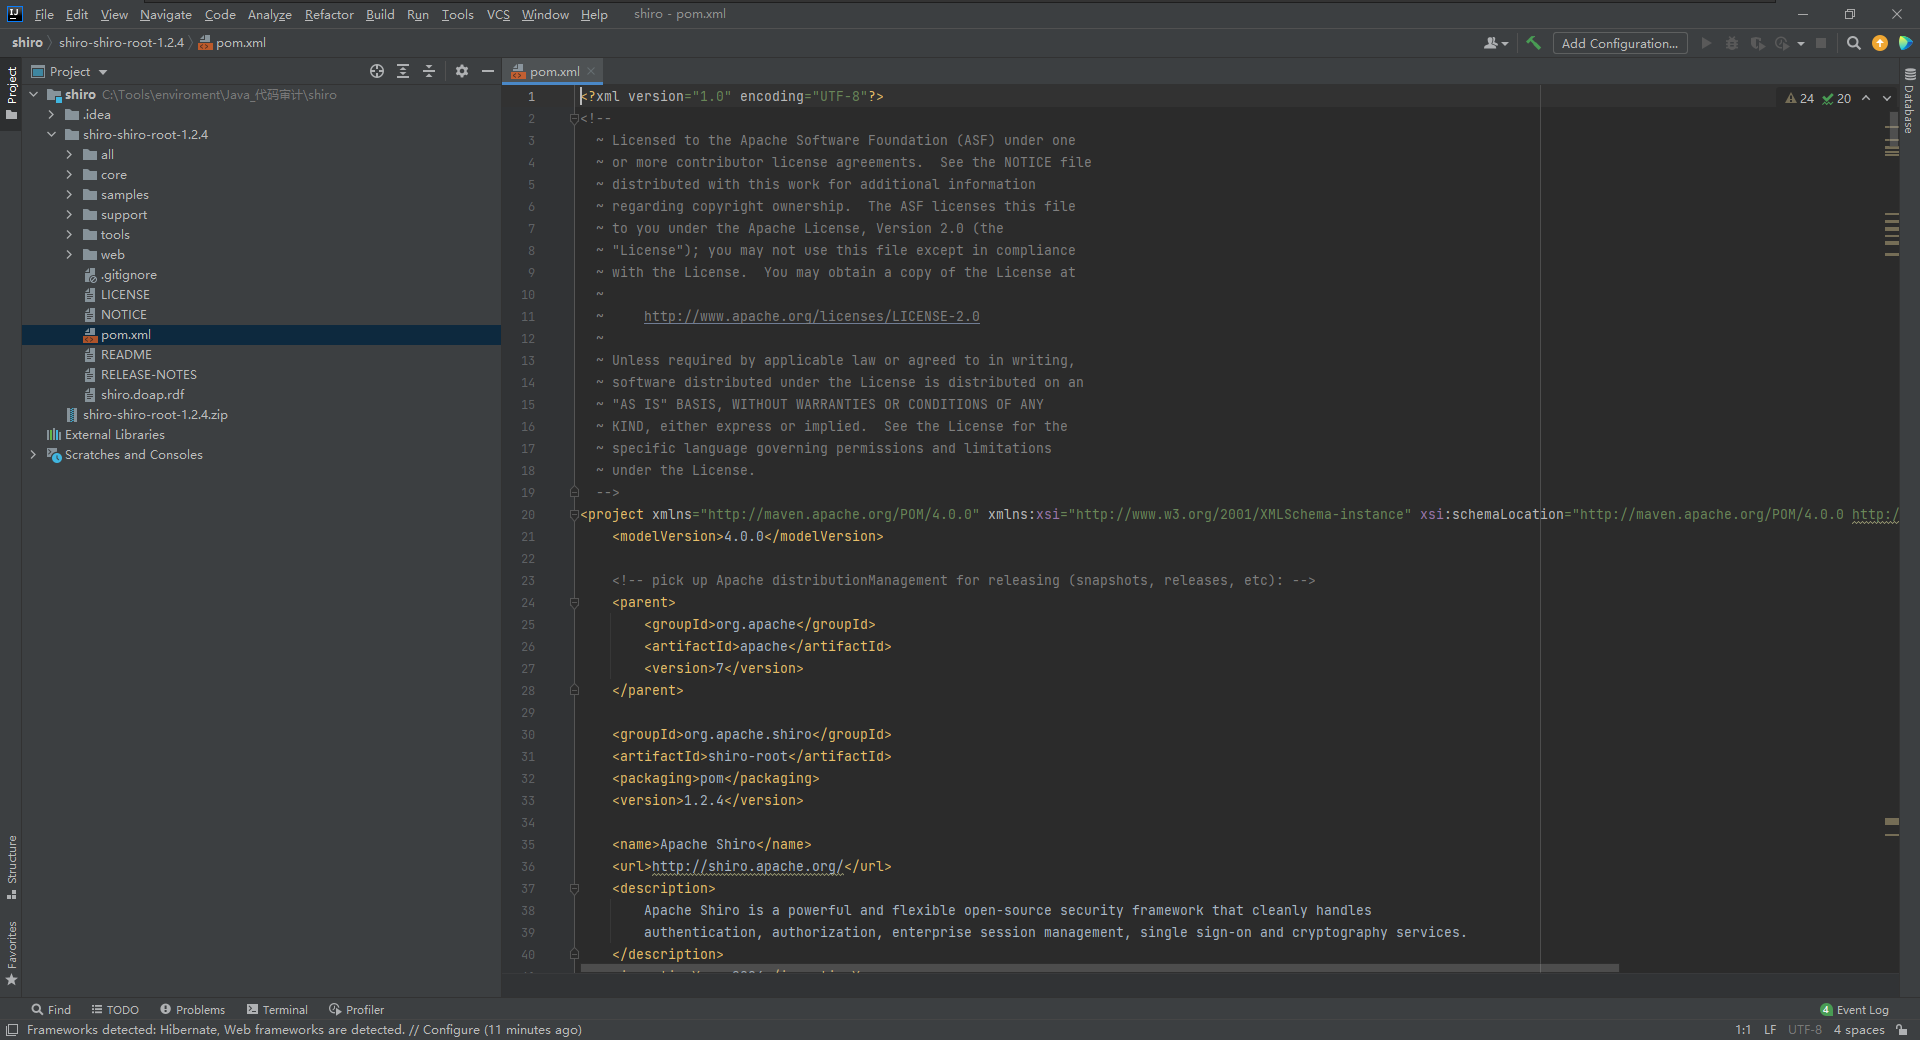Click the Profile run icon
This screenshot has height=1040, width=1920.
[1782, 43]
